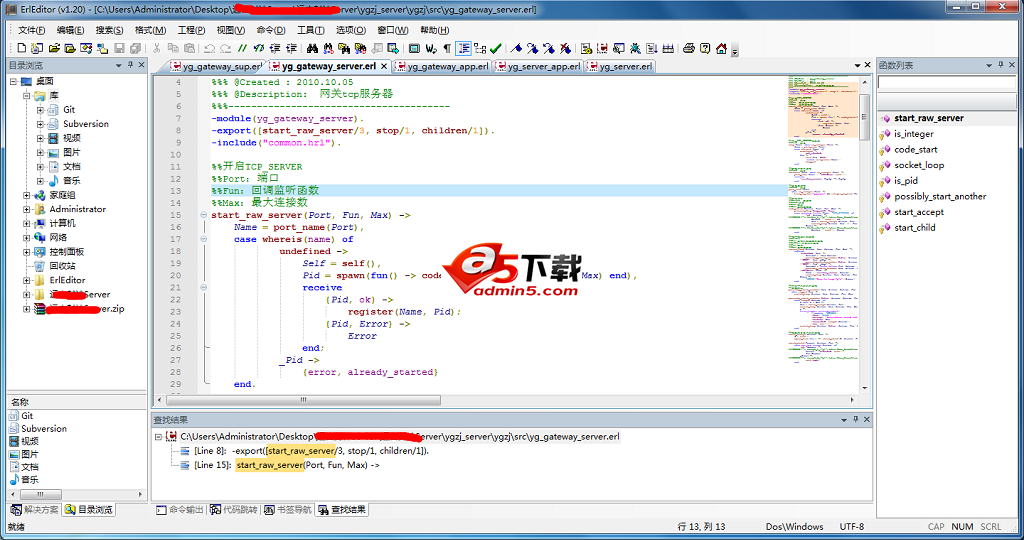Click the Print printer icon
This screenshot has height=540, width=1024.
click(x=688, y=48)
